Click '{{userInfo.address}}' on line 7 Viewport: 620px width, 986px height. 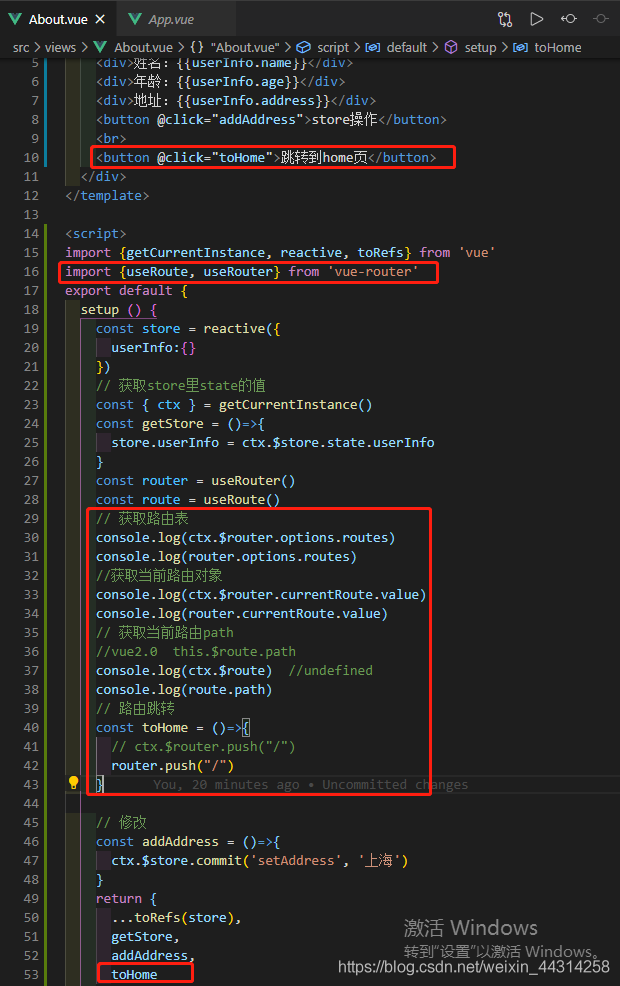tap(253, 101)
